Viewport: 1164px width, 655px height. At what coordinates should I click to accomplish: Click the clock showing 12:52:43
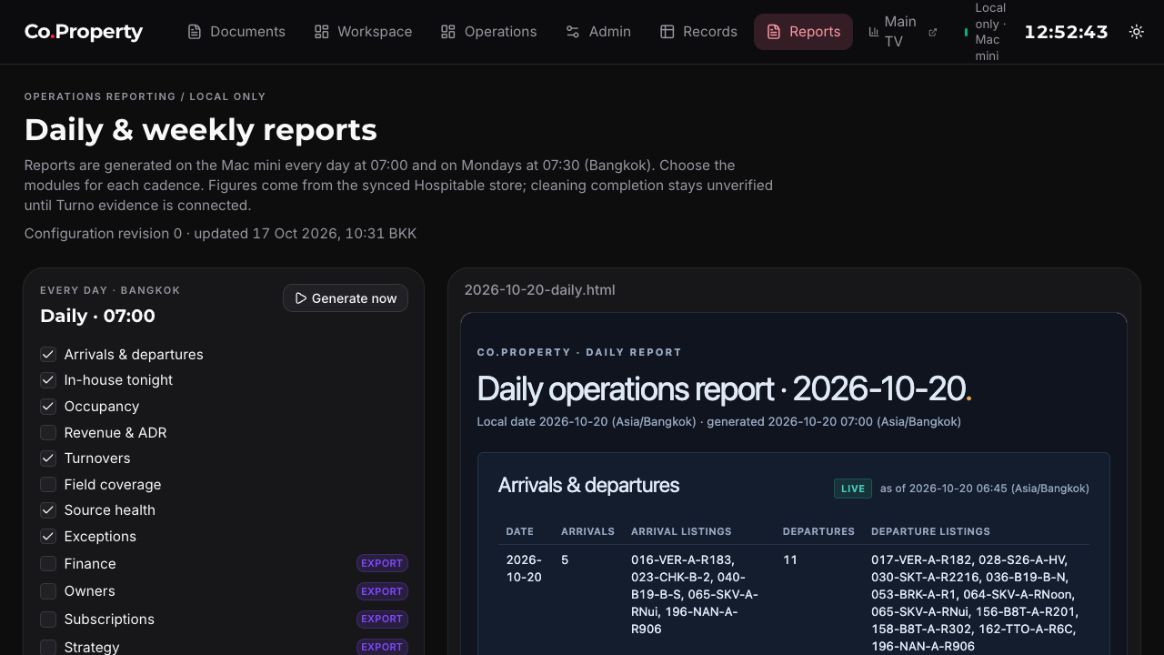point(1066,32)
